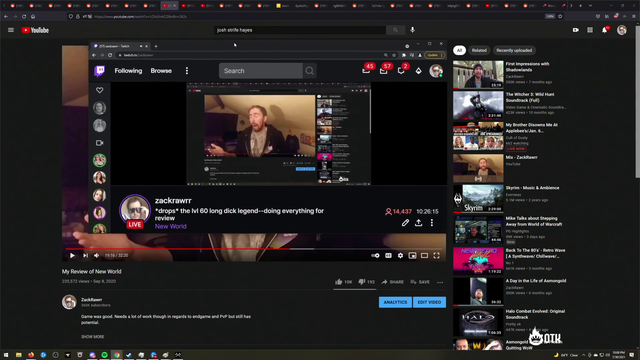Open the more actions ellipsis under video
The height and width of the screenshot is (360, 640).
point(440,282)
